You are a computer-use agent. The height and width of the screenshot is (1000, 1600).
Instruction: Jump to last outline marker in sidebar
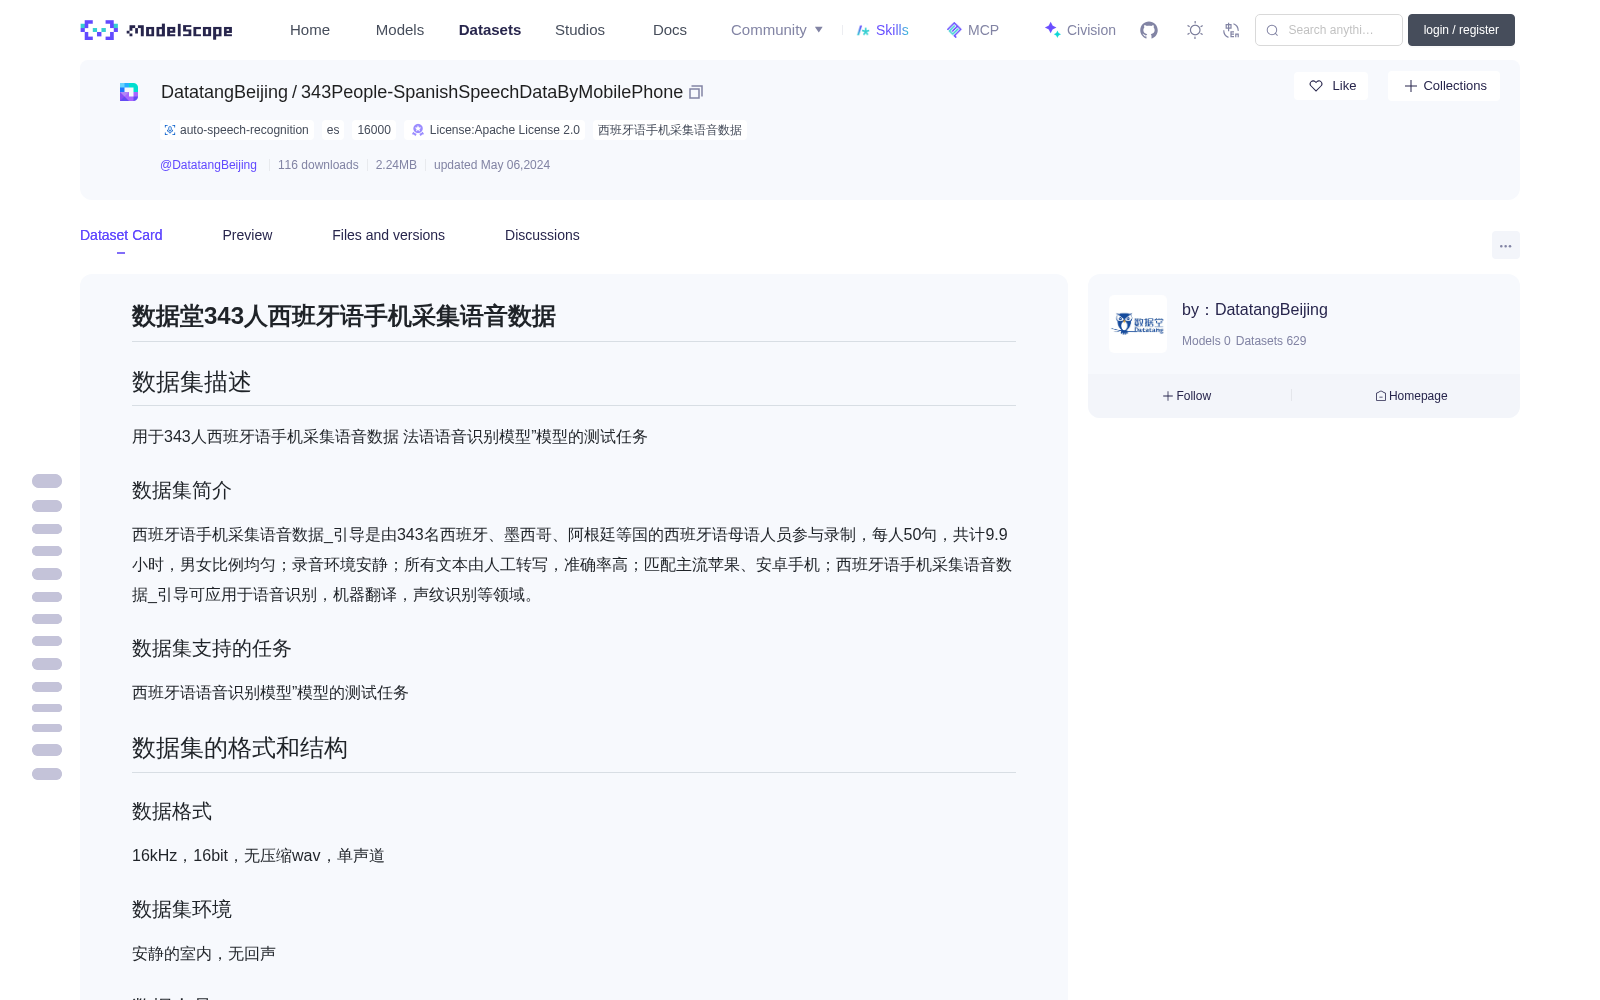pyautogui.click(x=47, y=774)
